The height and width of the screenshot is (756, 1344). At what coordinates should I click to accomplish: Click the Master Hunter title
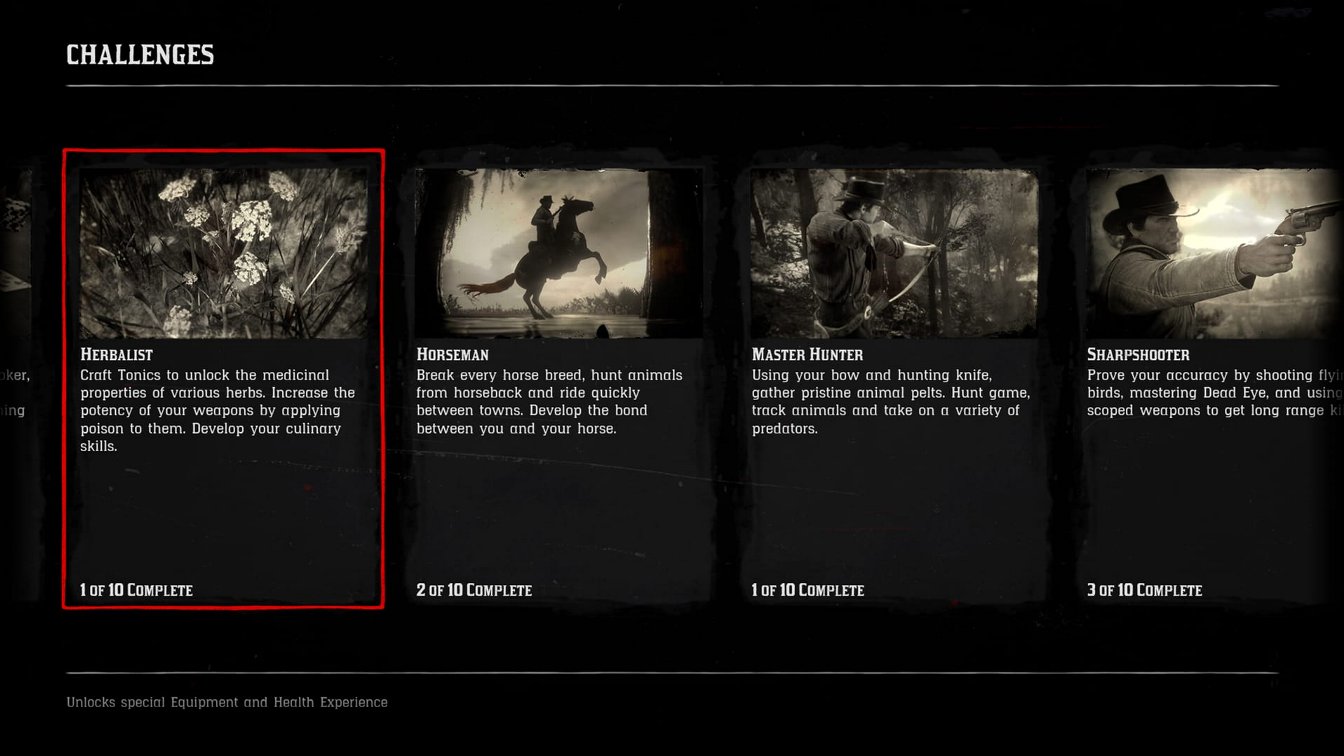[x=808, y=355]
